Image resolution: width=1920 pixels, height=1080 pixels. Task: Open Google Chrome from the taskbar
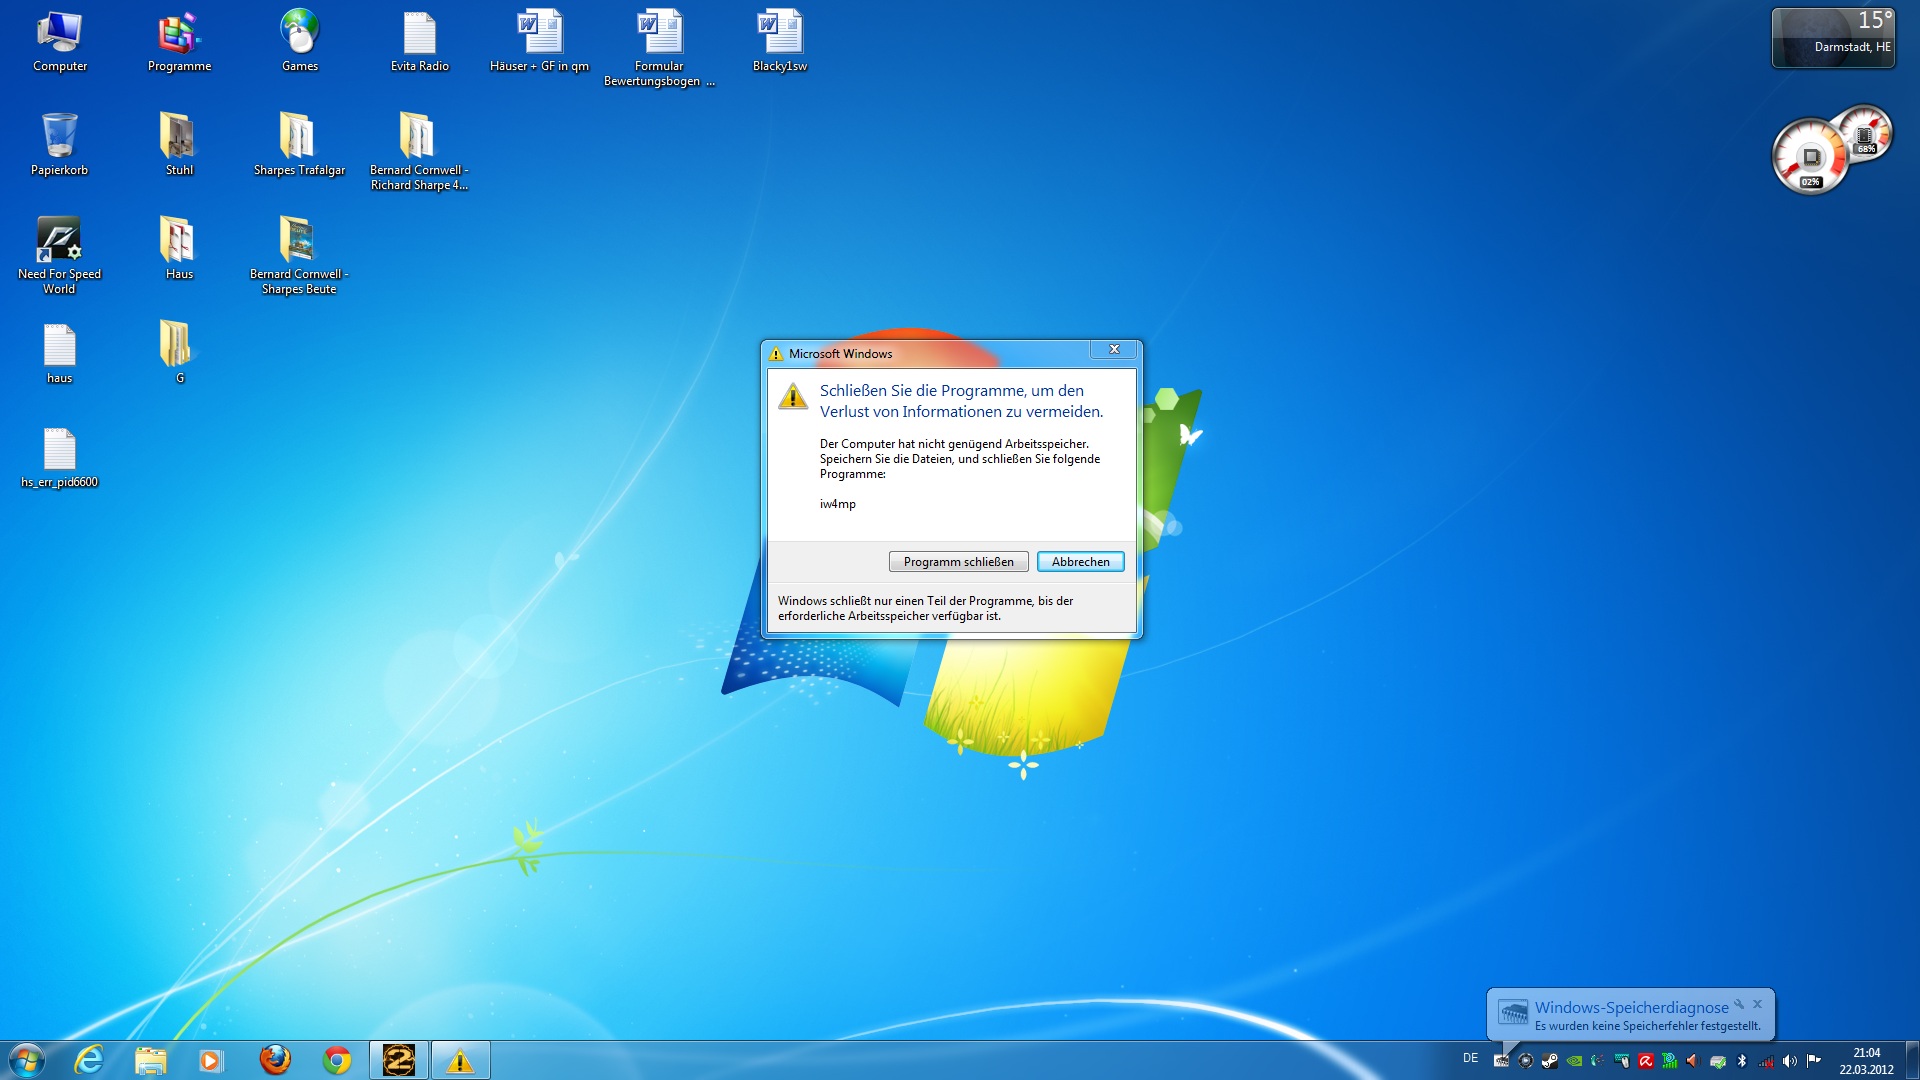tap(337, 1060)
